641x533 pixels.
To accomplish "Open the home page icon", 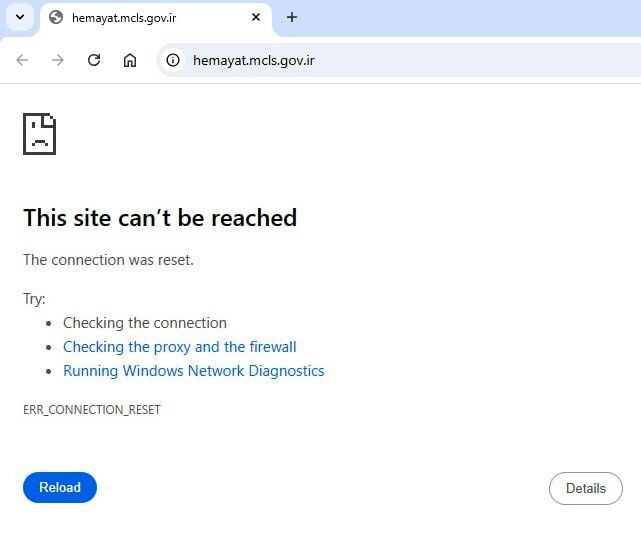I will tap(130, 60).
